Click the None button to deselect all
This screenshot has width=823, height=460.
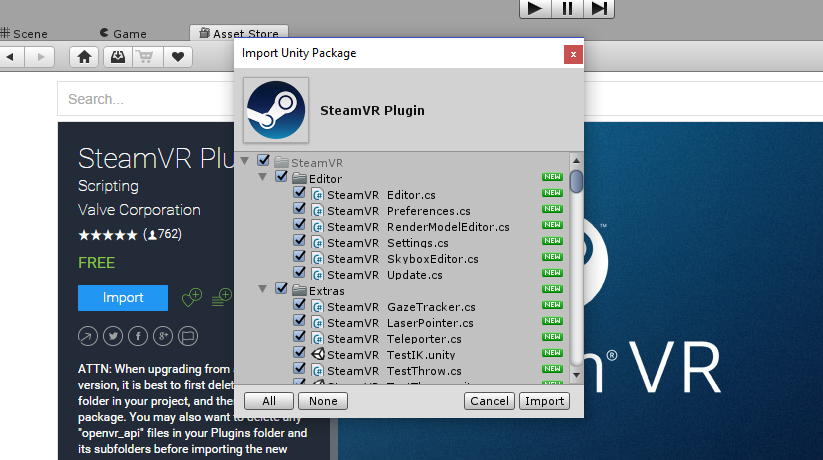323,401
